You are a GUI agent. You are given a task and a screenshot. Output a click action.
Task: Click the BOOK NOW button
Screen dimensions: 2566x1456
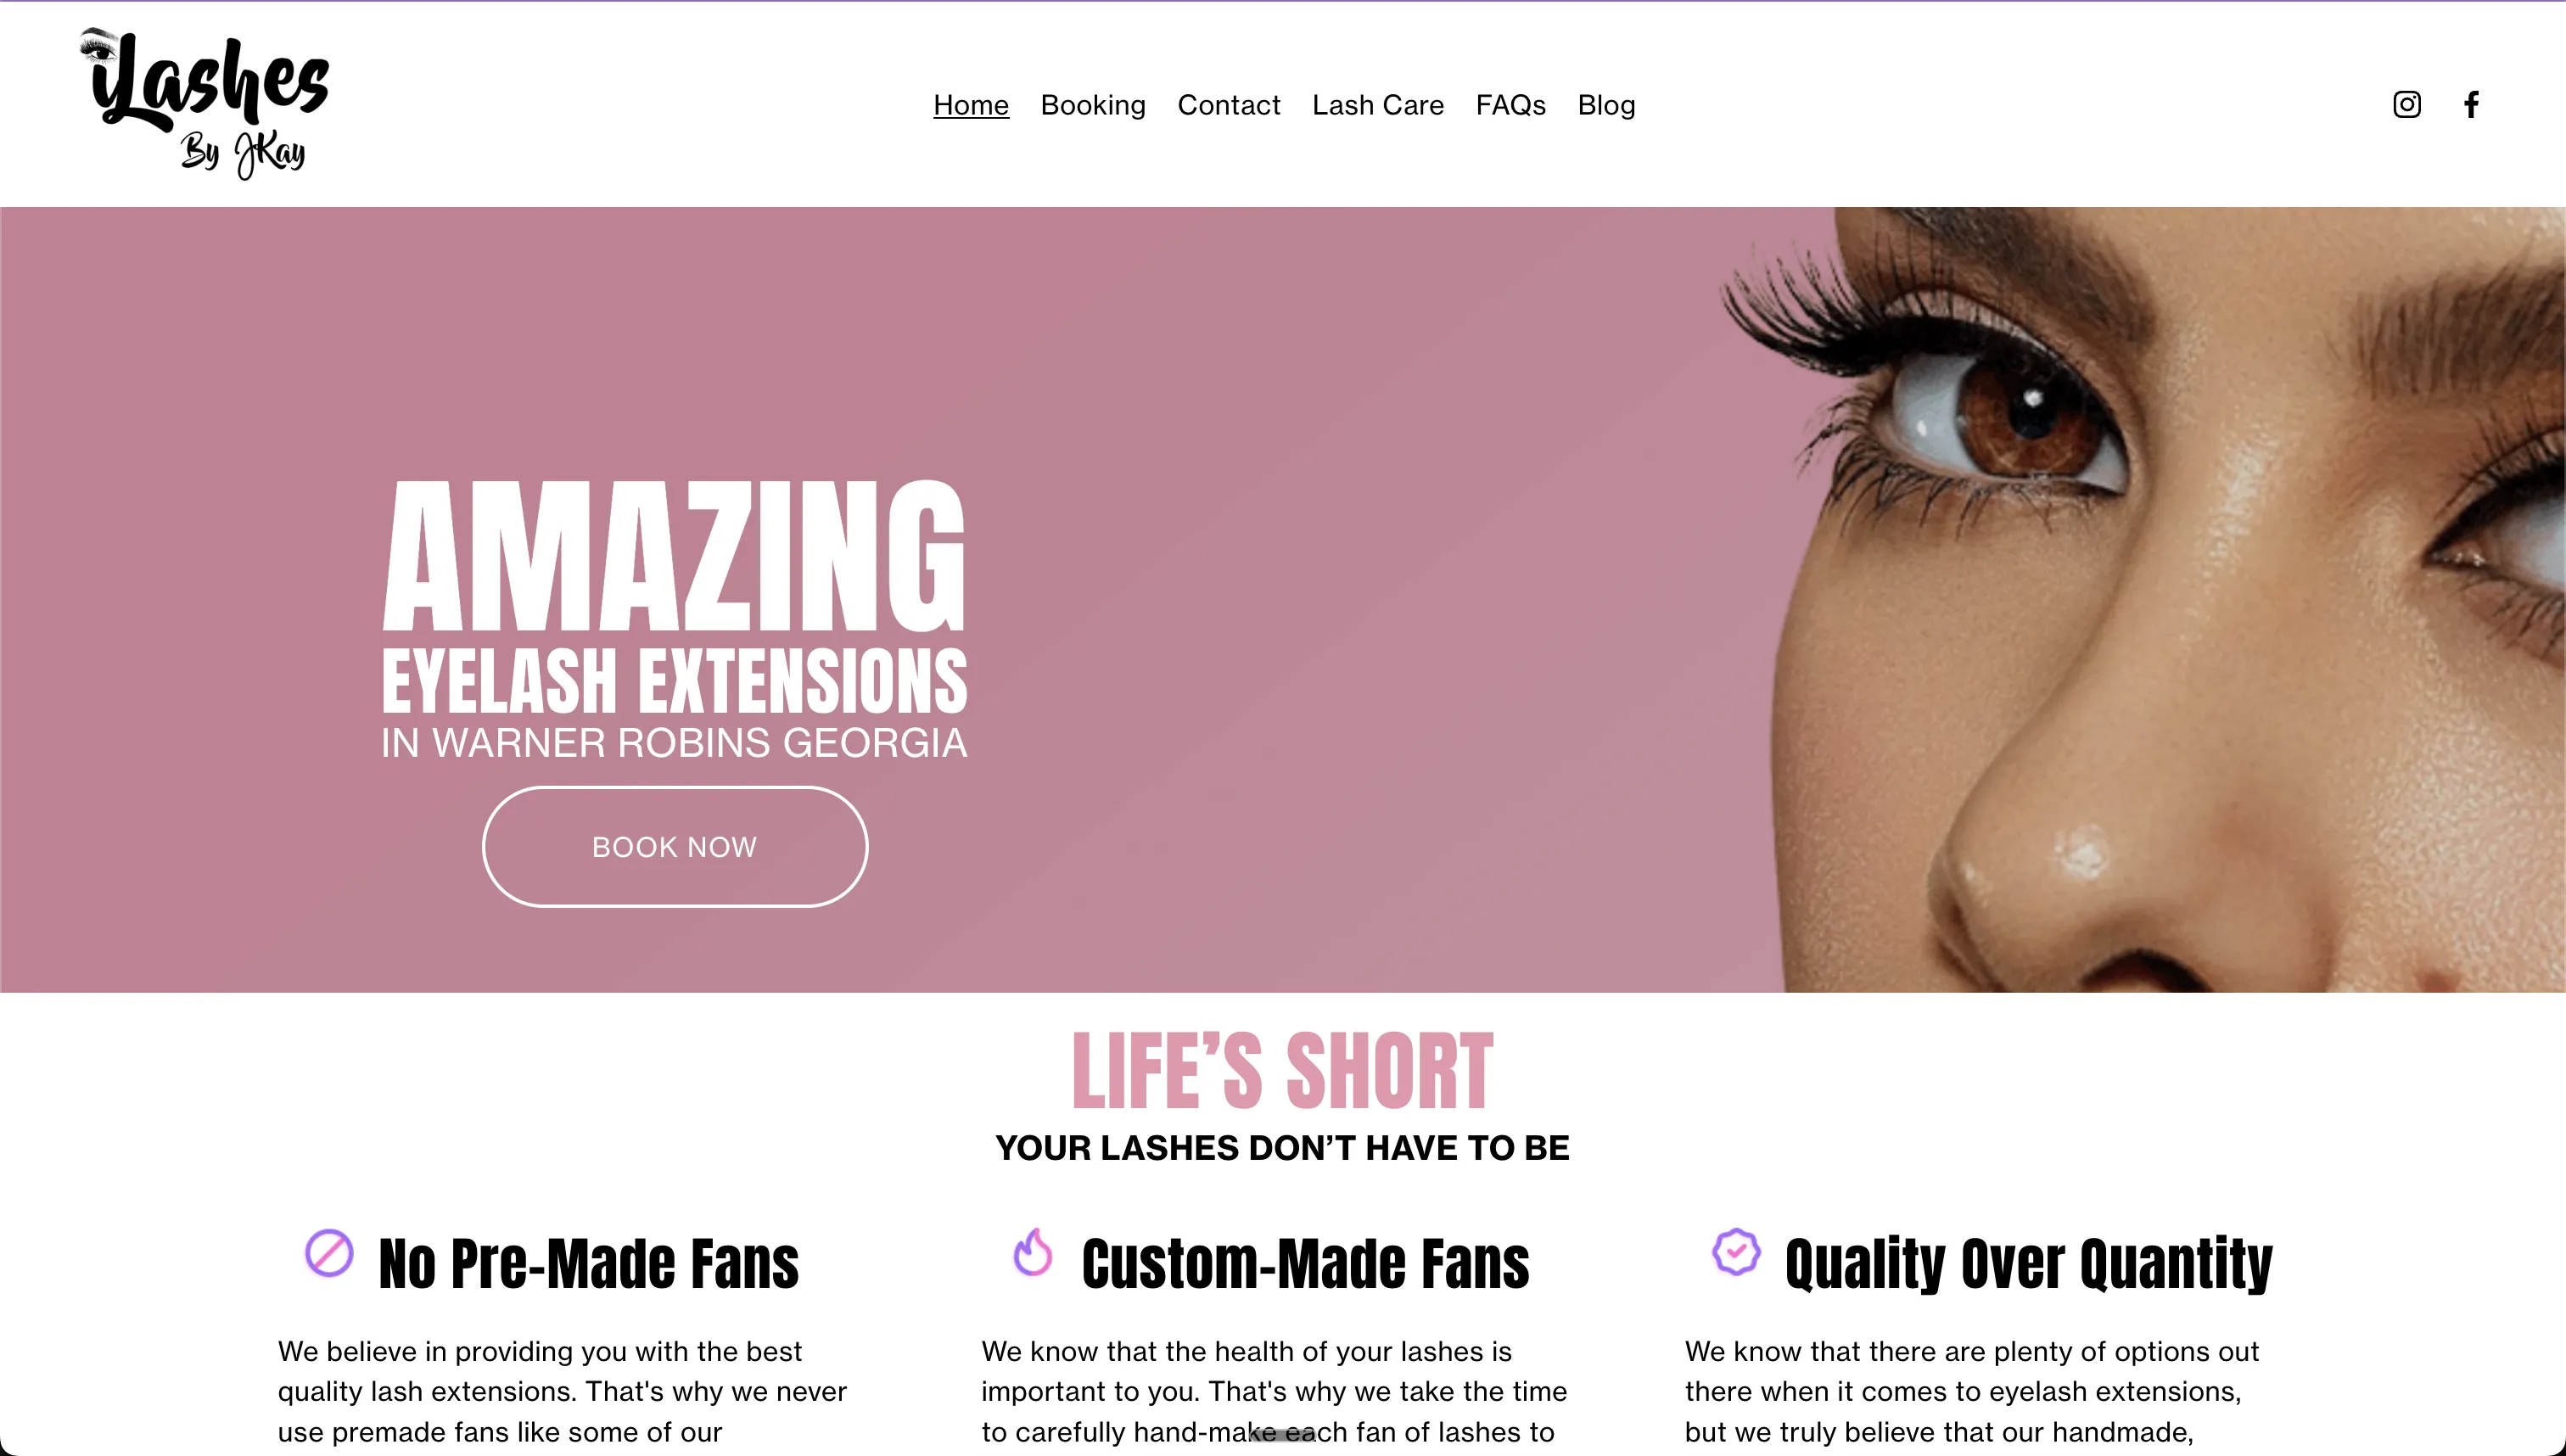point(675,847)
